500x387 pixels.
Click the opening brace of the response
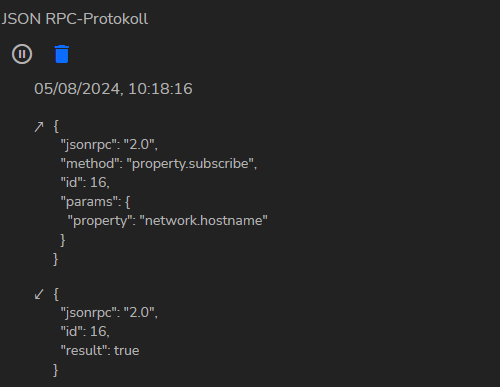point(56,294)
